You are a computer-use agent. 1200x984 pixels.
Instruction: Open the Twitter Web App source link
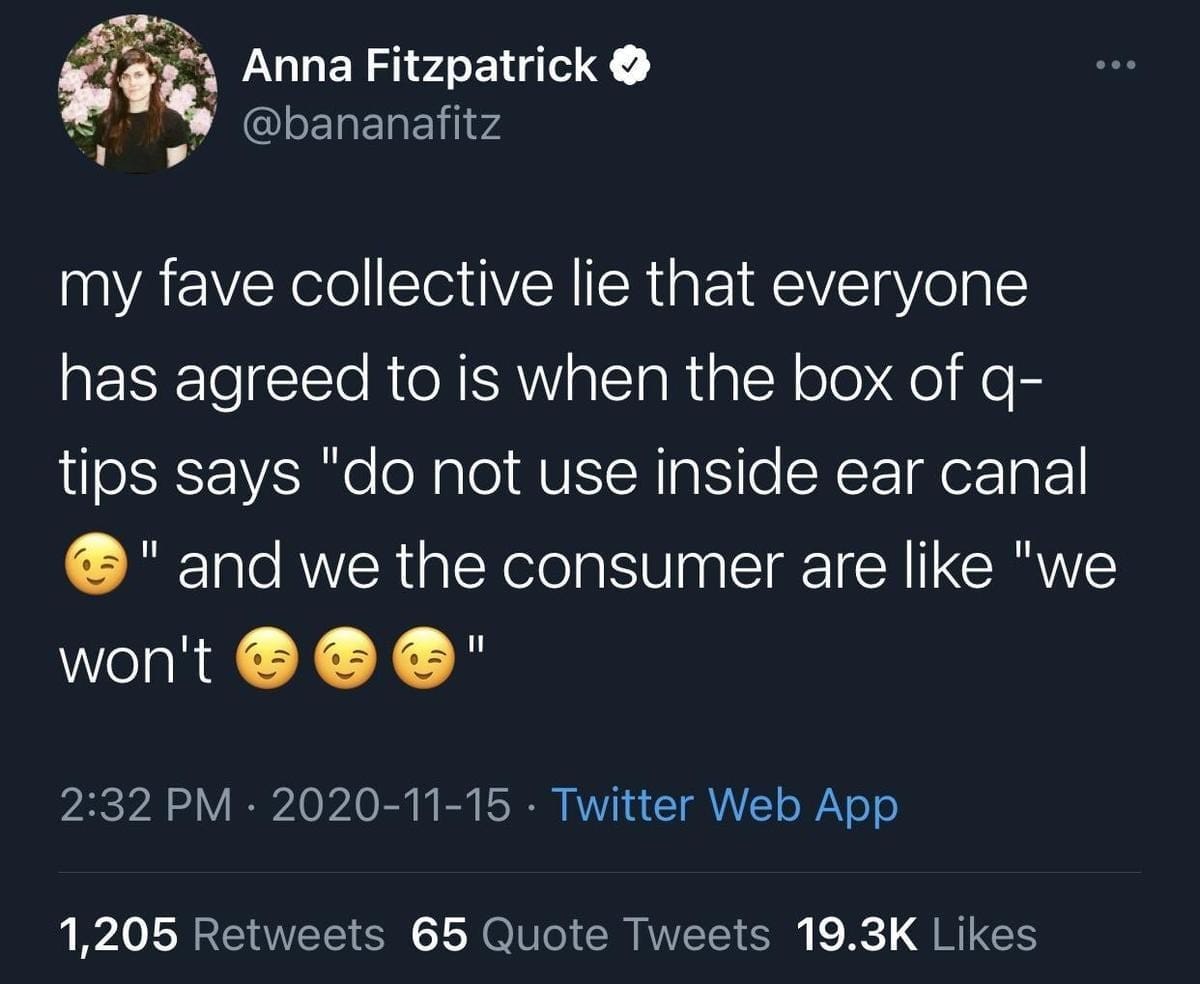pyautogui.click(x=724, y=805)
